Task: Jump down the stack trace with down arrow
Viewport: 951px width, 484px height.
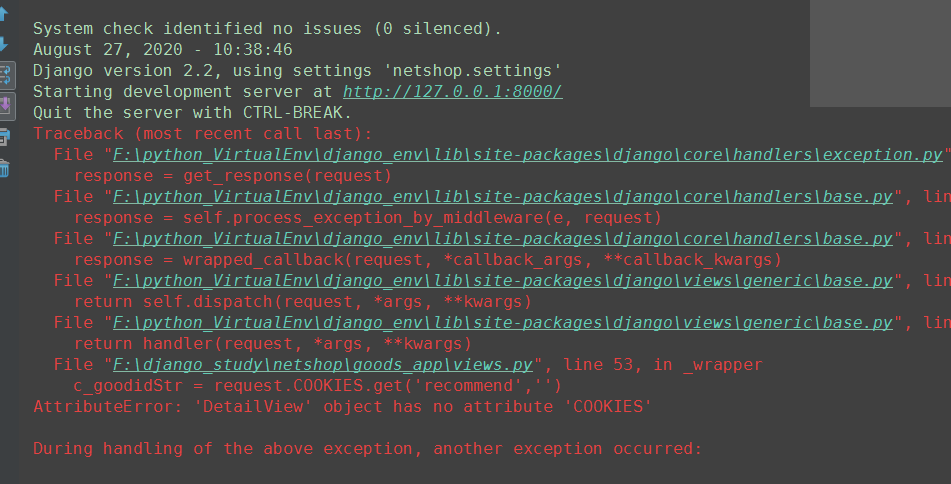Action: (4, 44)
